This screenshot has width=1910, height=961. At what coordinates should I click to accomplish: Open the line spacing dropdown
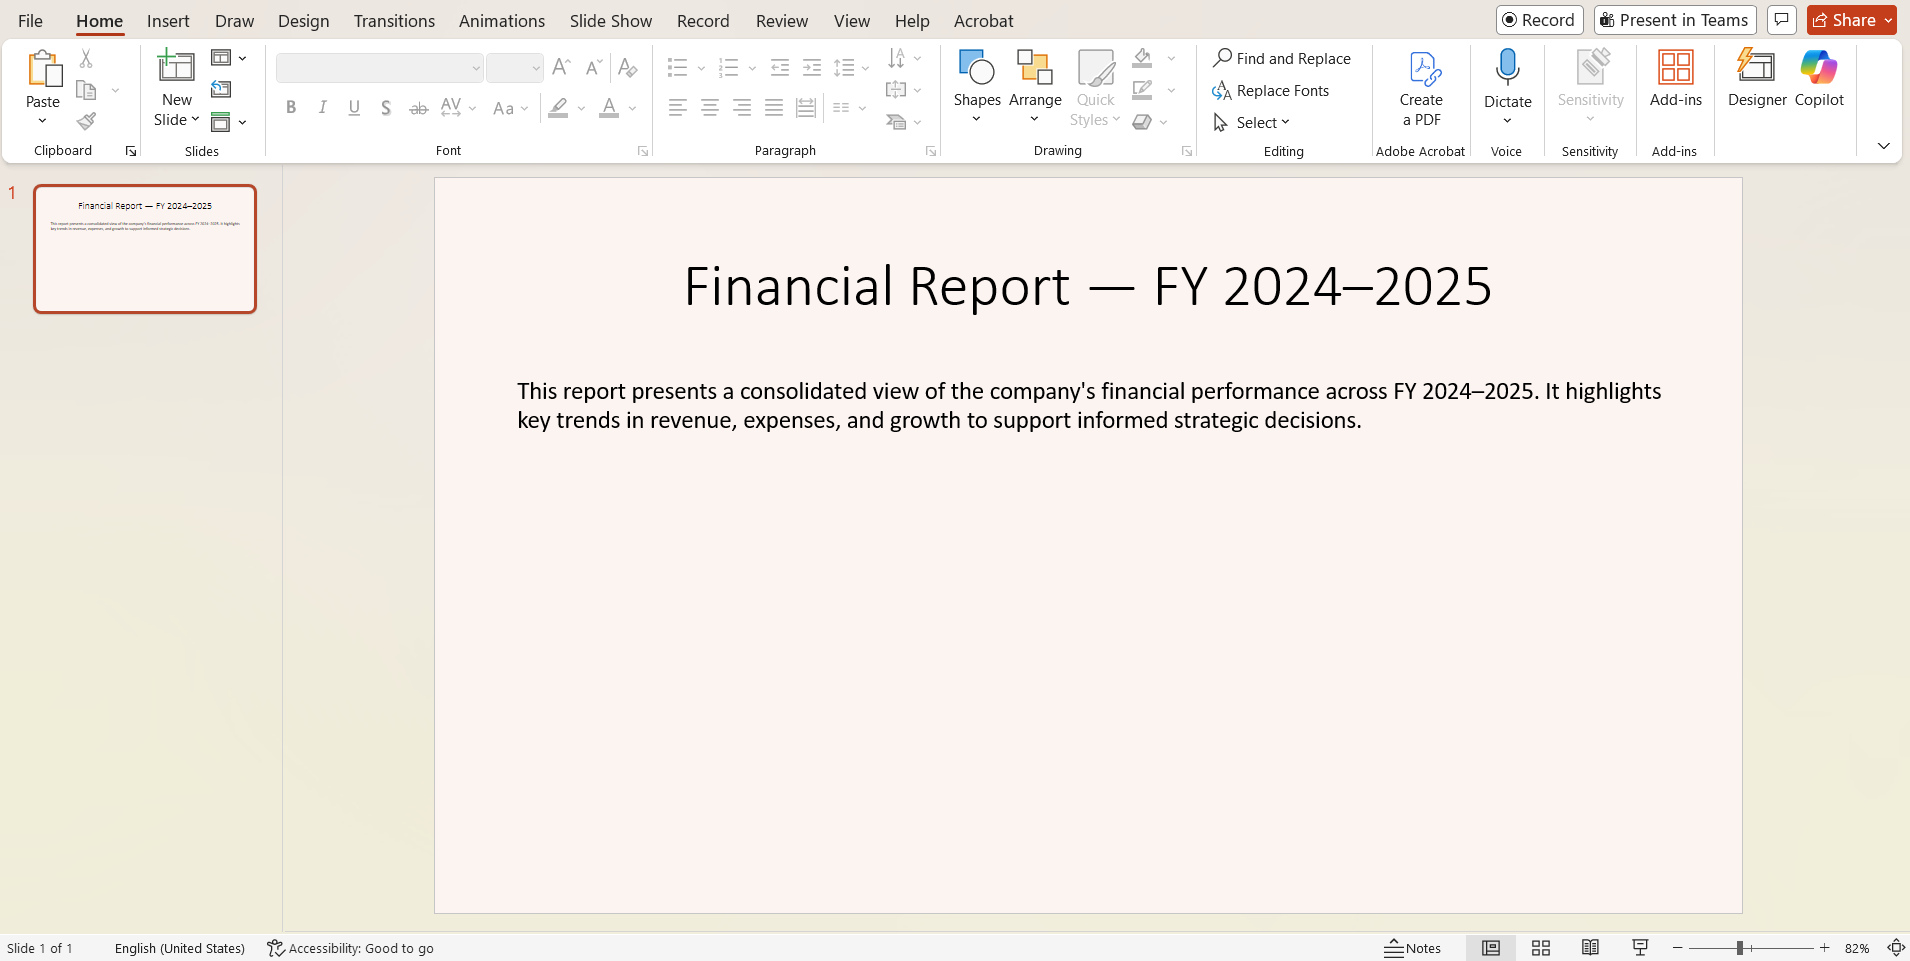(852, 68)
